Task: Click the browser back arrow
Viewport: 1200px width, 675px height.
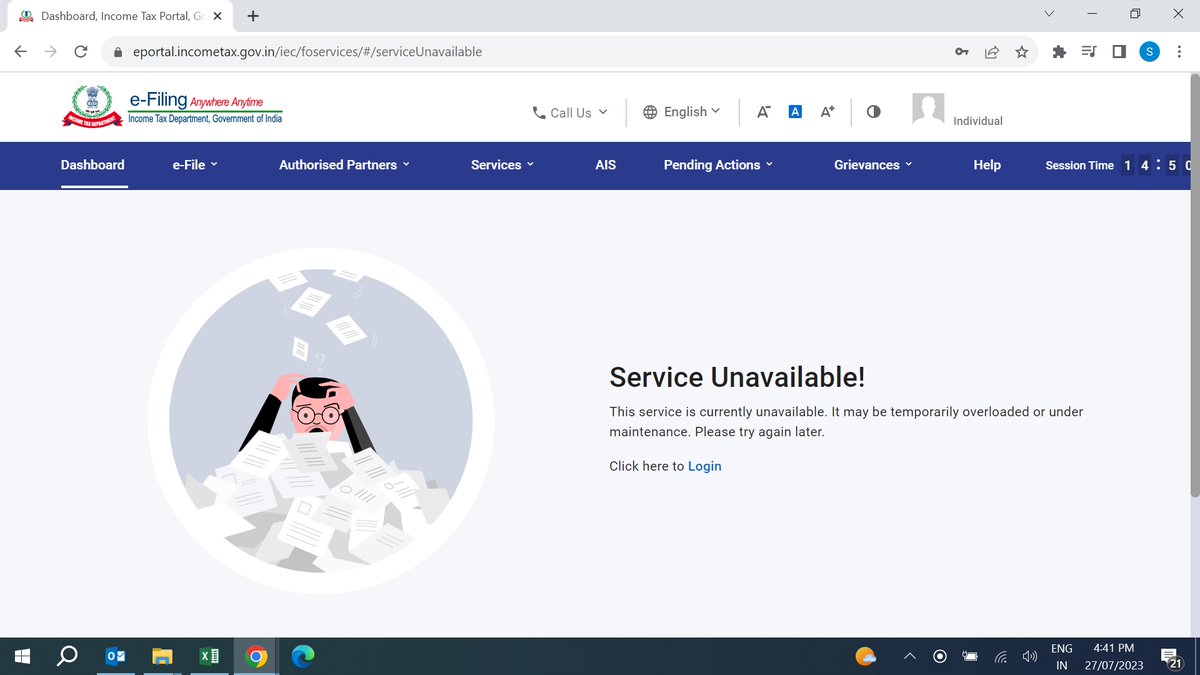Action: [x=21, y=52]
